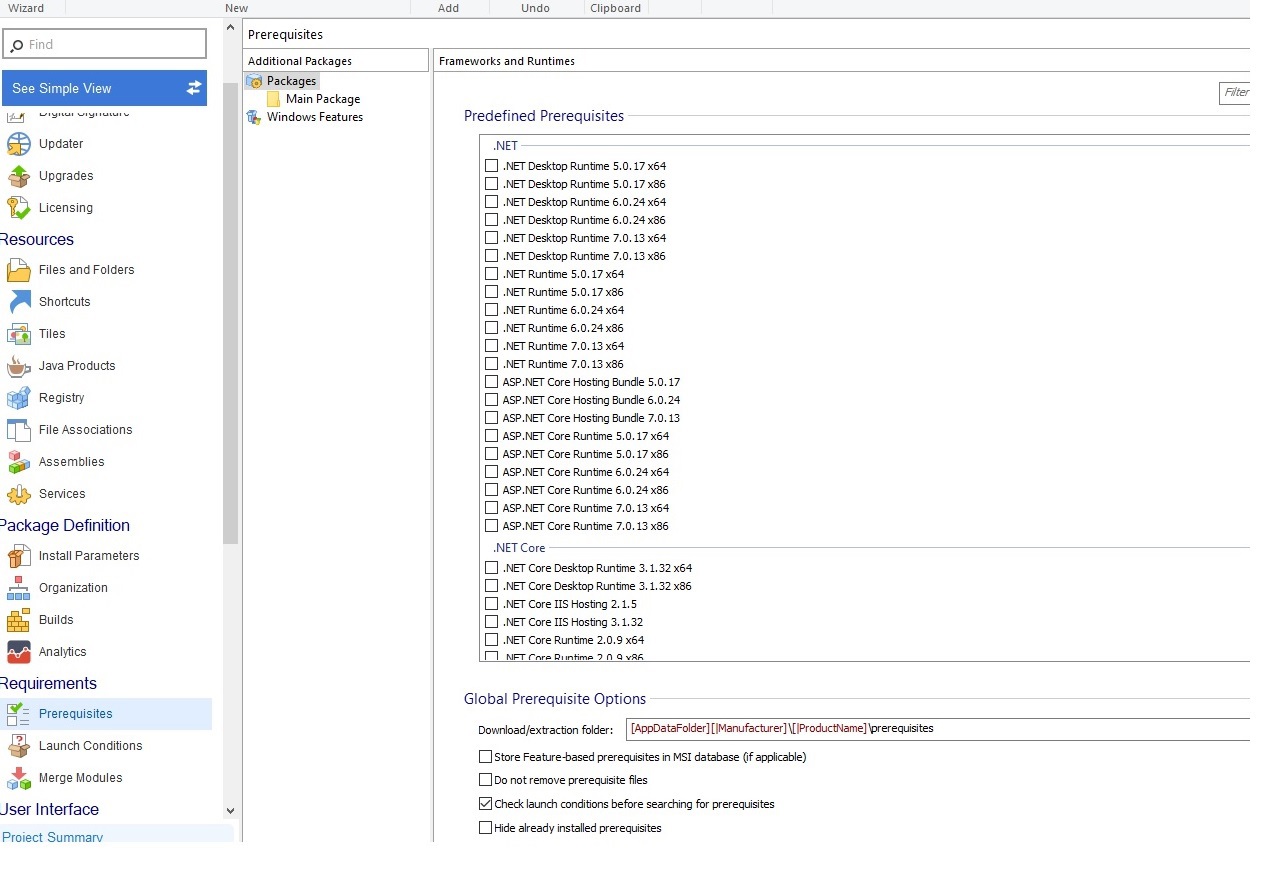Select the Main Package tree item
Screen dimensions: 1267x871
323,99
